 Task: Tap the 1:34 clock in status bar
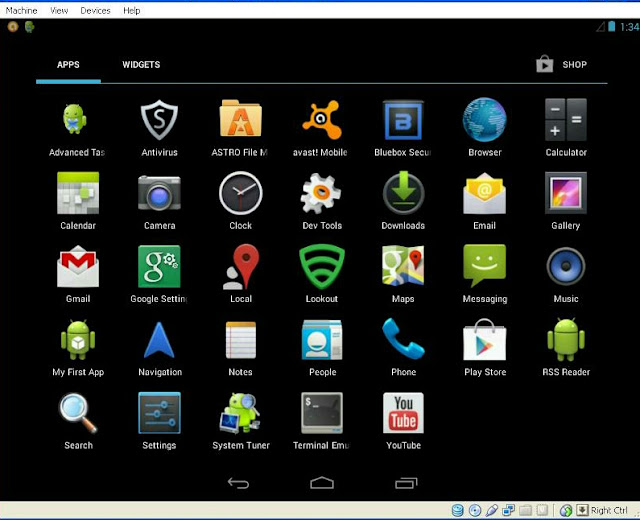pyautogui.click(x=629, y=27)
